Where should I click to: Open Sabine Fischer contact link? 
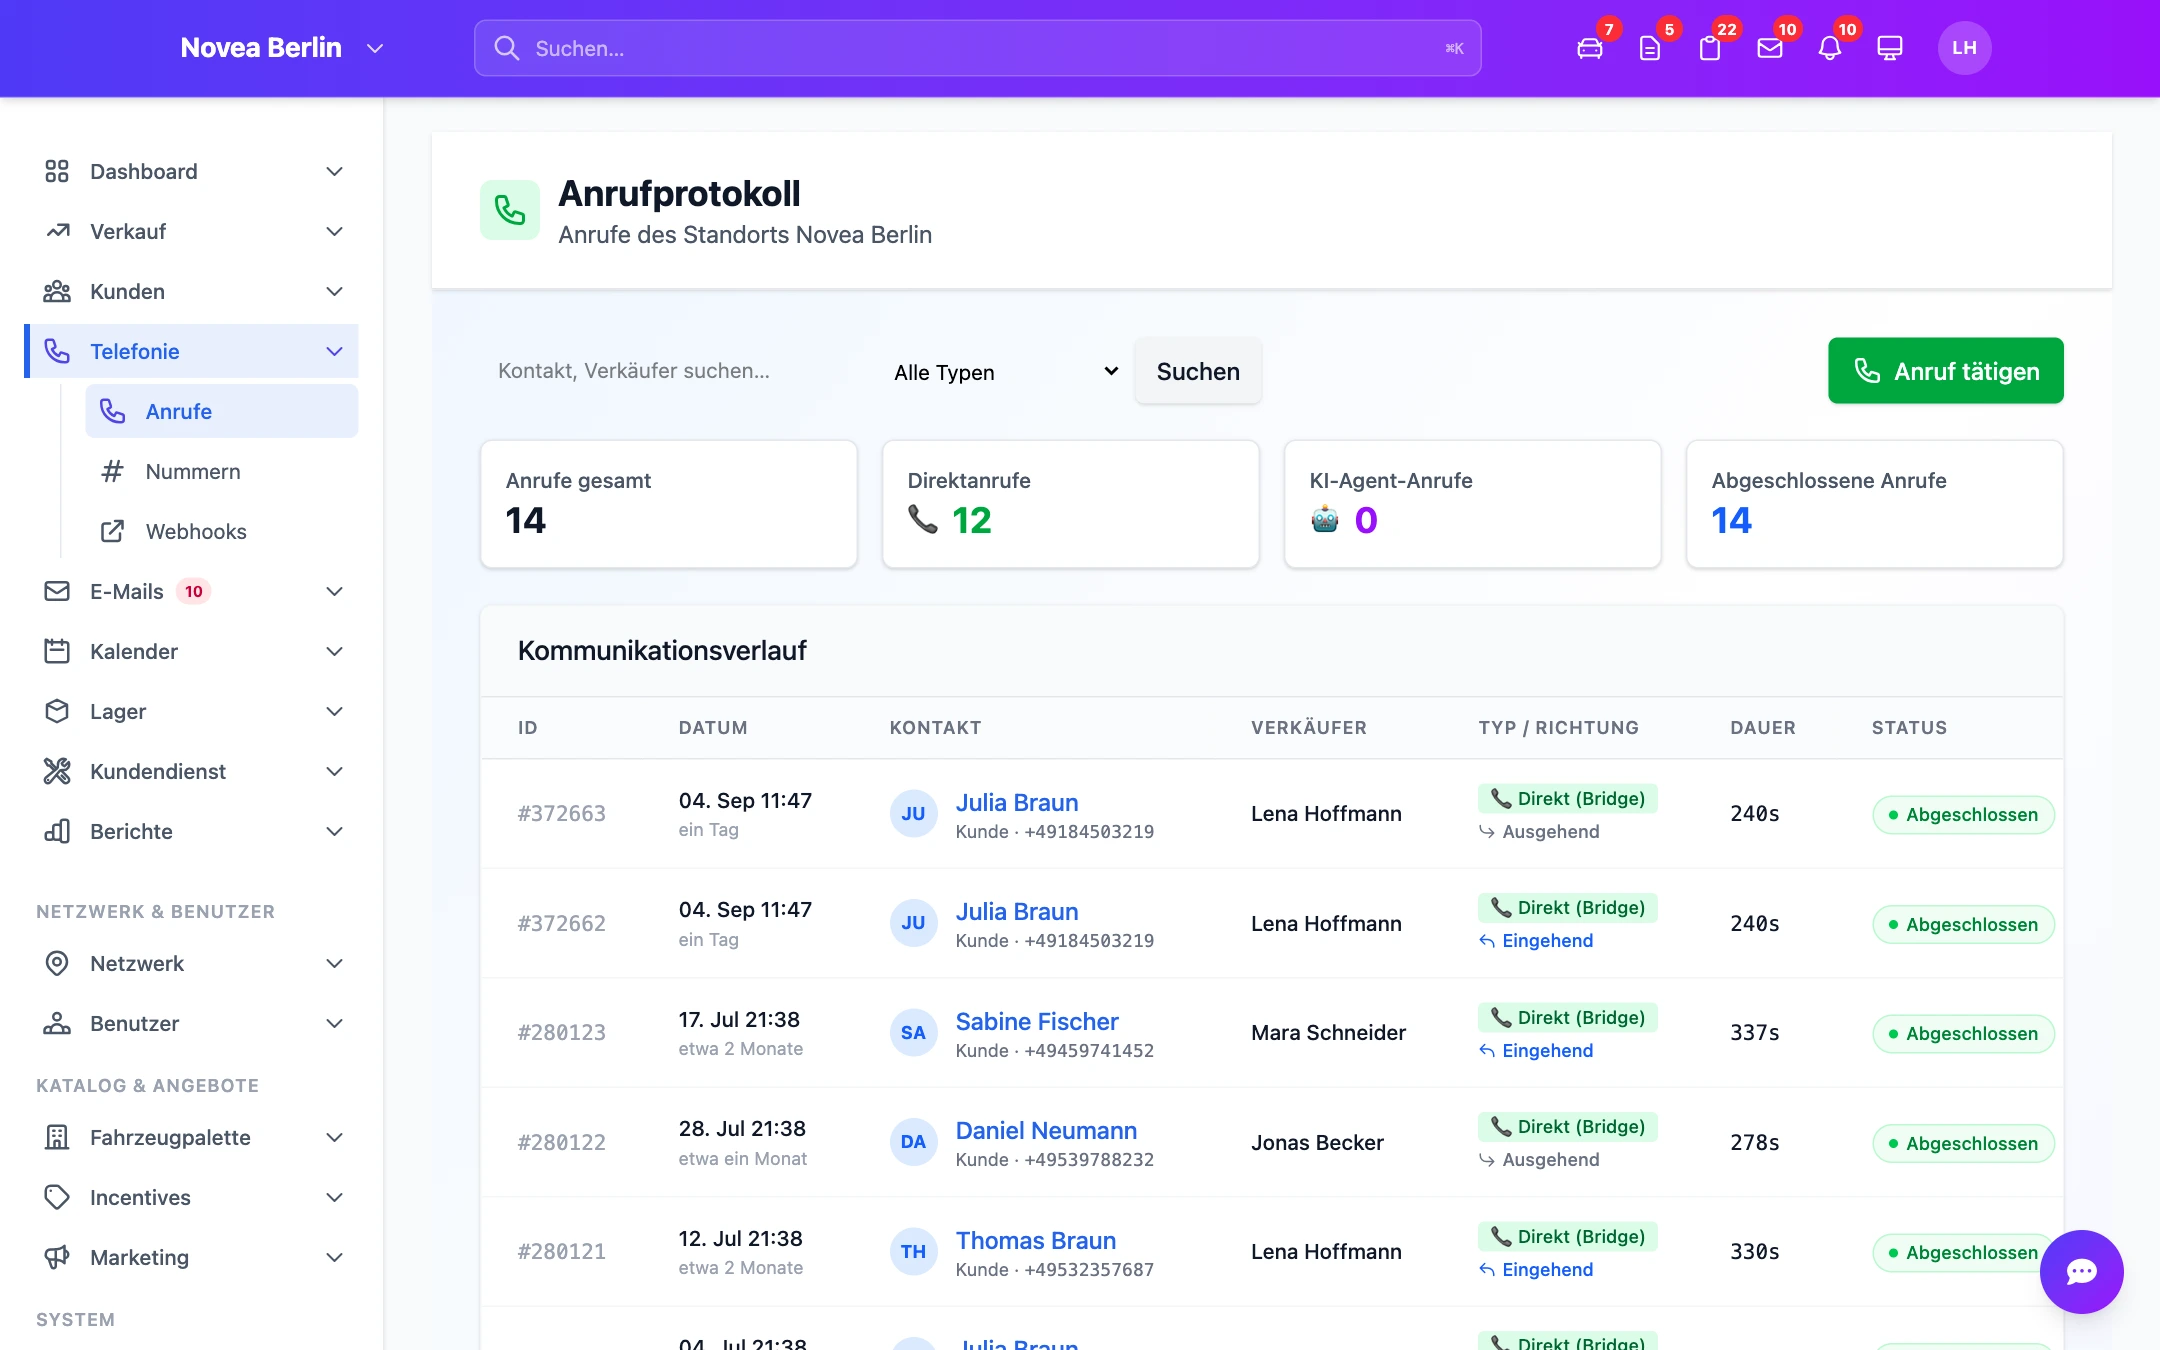click(x=1036, y=1021)
